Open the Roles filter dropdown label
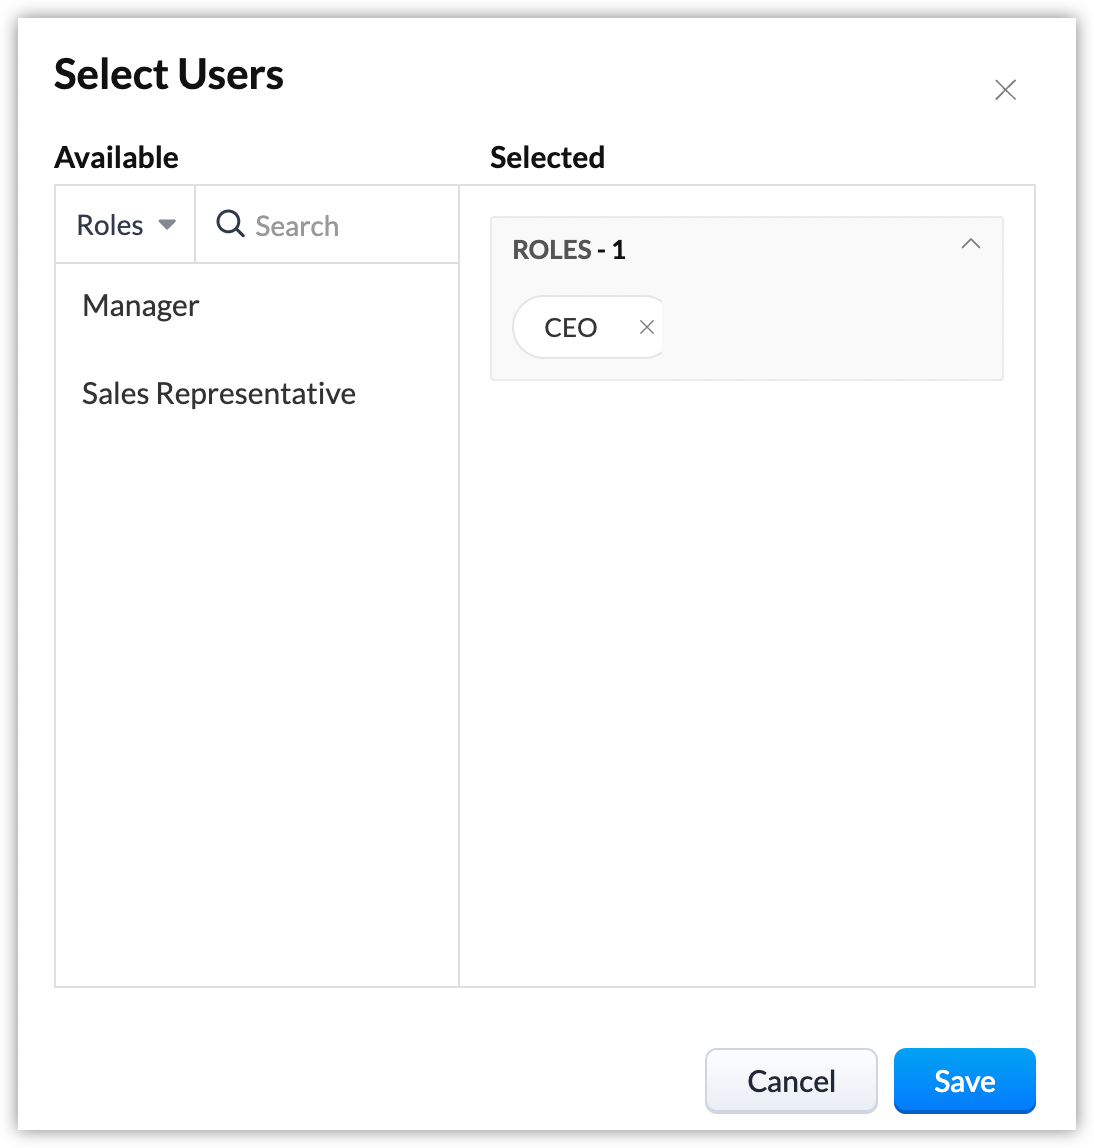The width and height of the screenshot is (1094, 1148). click(x=110, y=225)
